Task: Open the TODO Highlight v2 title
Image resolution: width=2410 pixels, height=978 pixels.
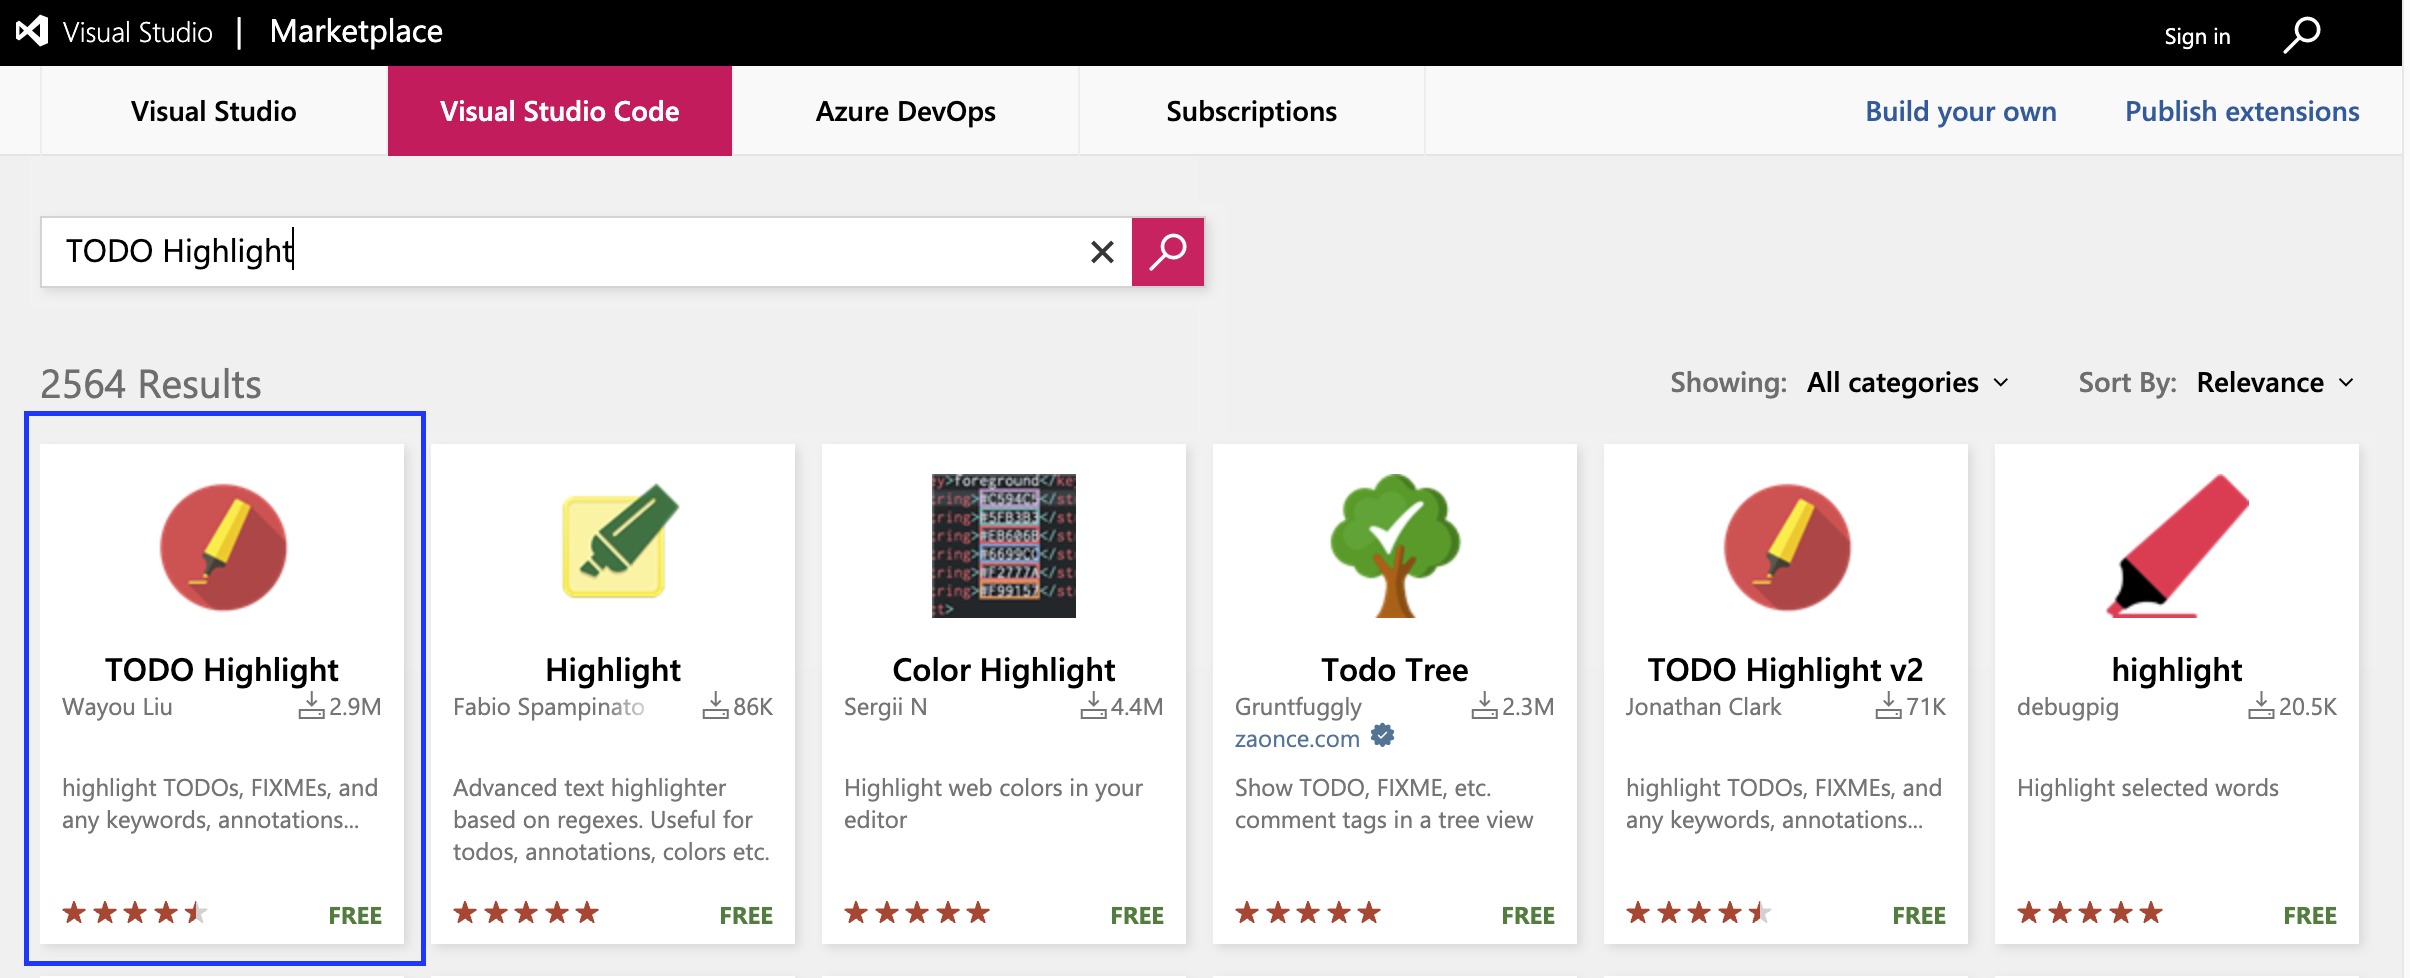Action: pos(1786,669)
